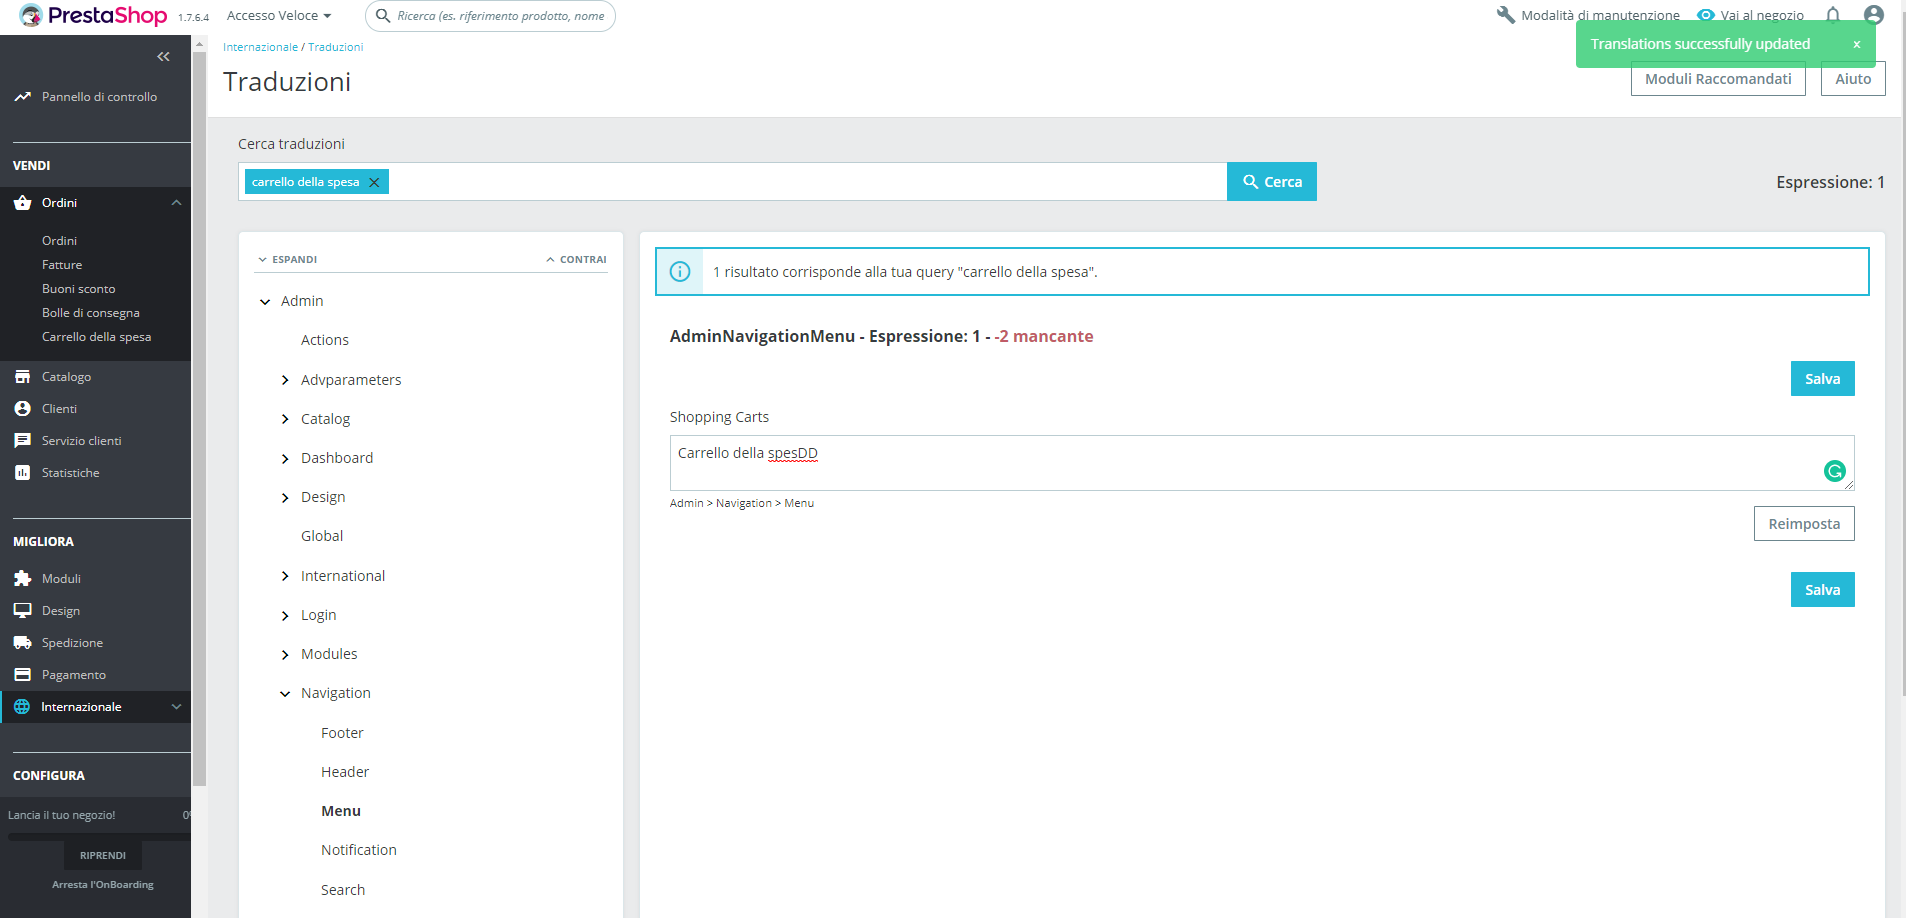Click the Moduli sidebar icon

pyautogui.click(x=23, y=578)
